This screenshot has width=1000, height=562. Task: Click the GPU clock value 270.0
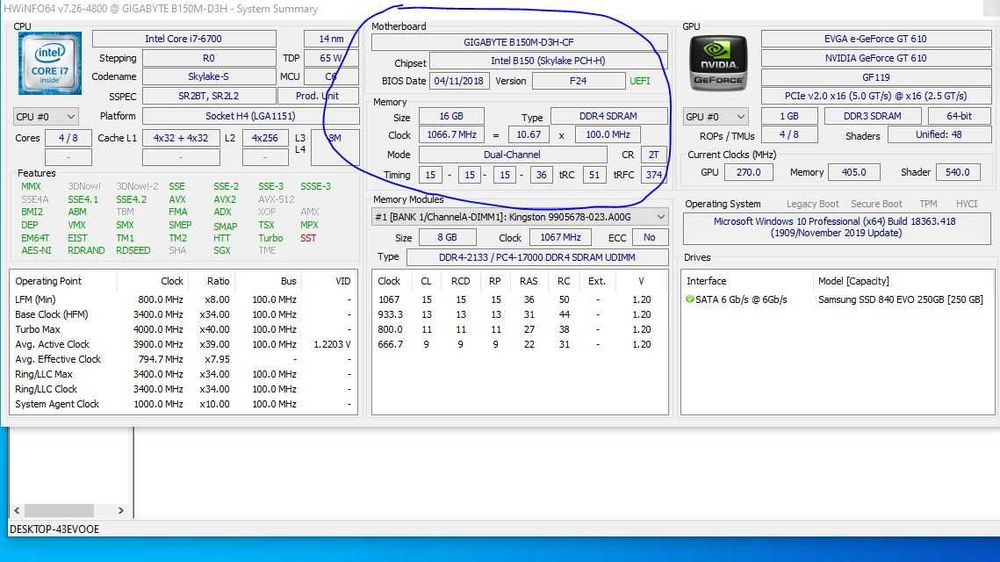tap(749, 172)
